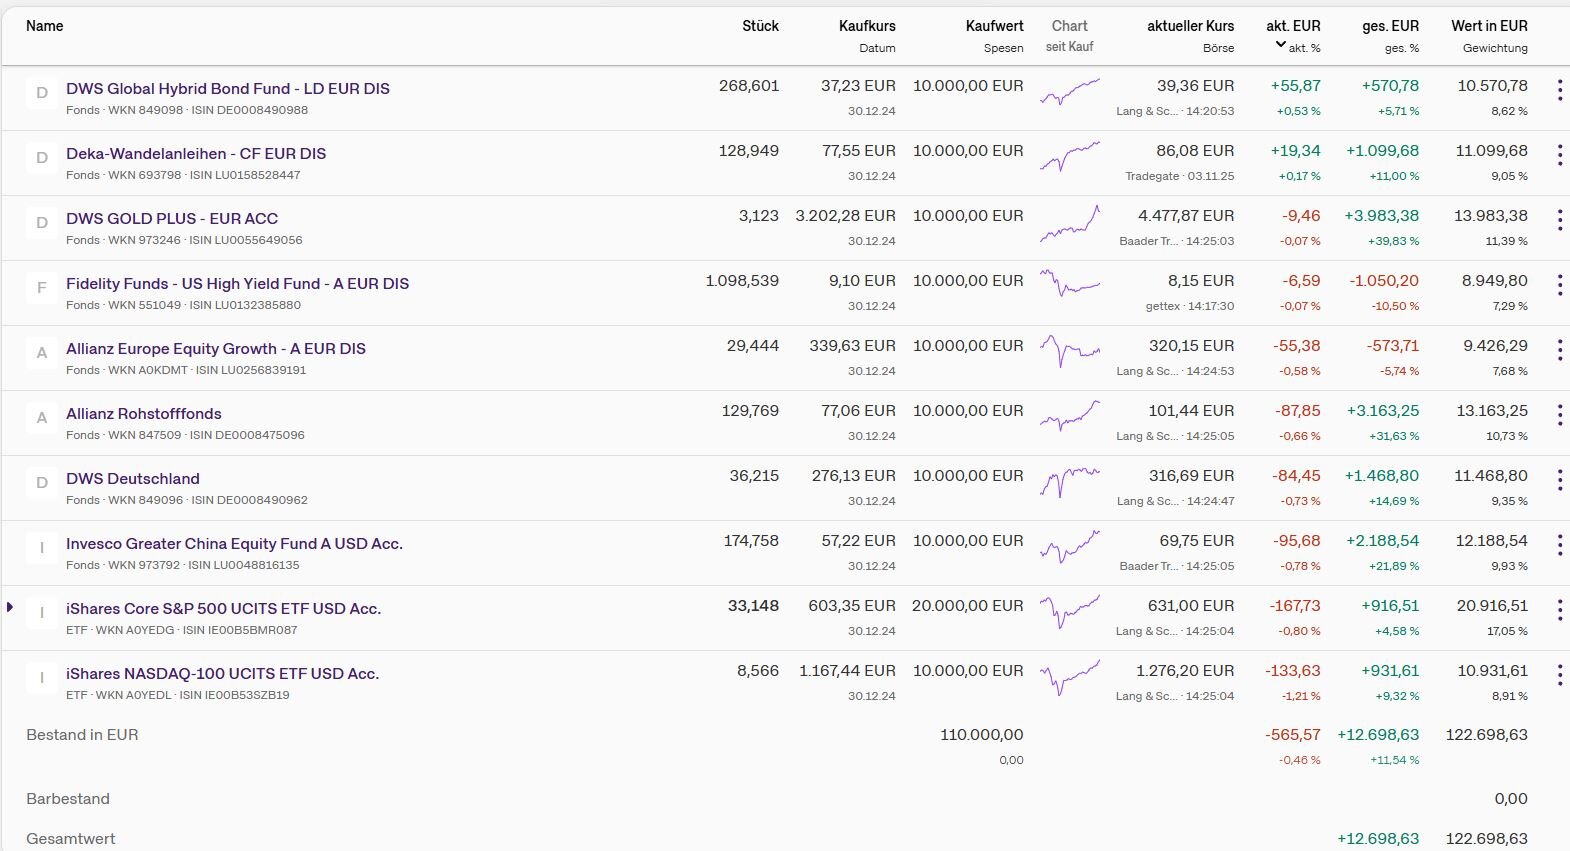Open three-dot menu for DWS Global Hybrid Bond Fund

pos(1559,91)
